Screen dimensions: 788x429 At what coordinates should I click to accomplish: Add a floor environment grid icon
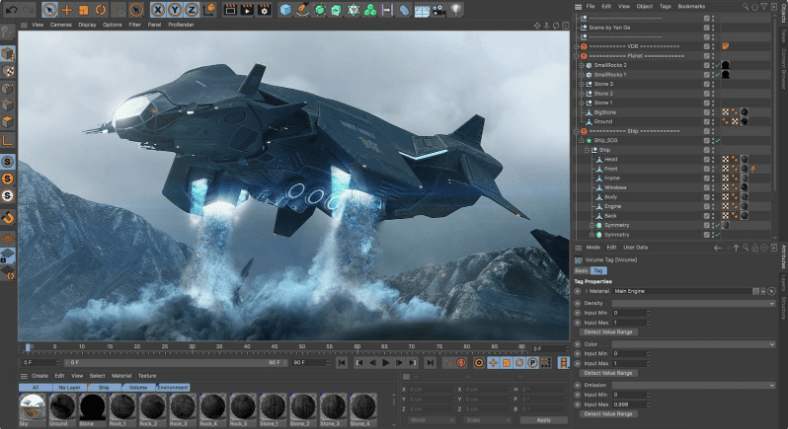422,11
